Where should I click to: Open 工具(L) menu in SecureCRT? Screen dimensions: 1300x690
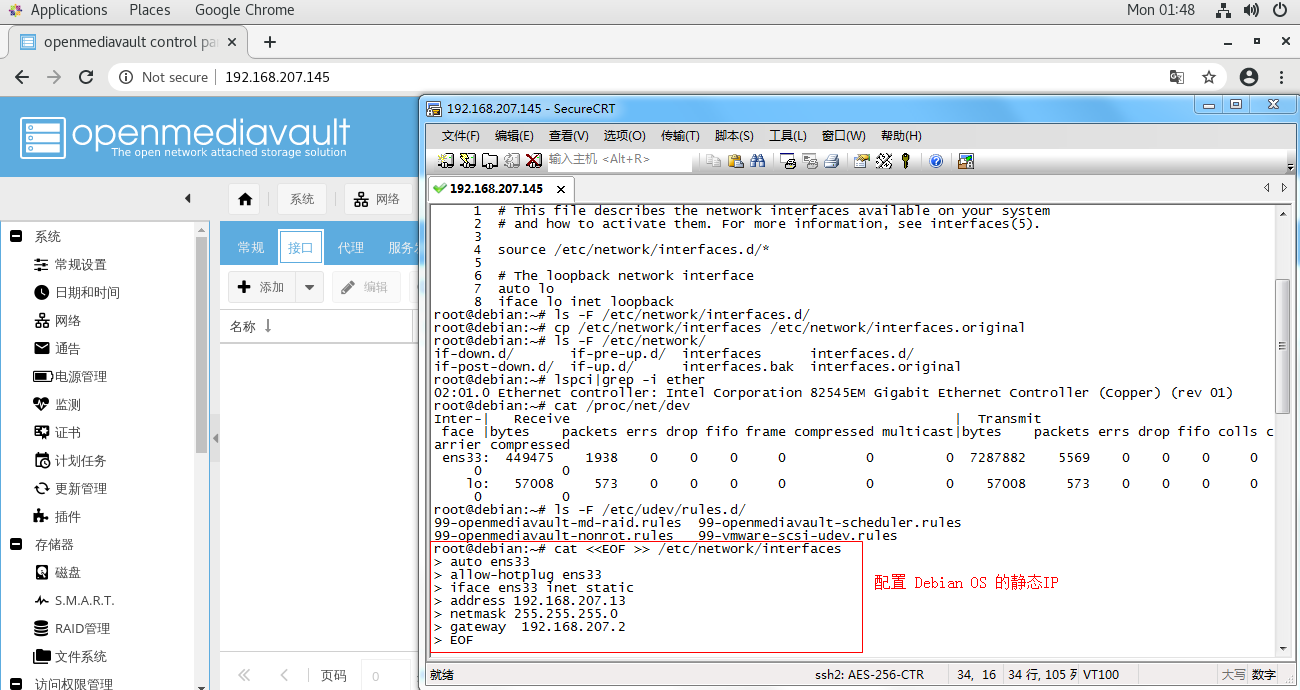(788, 135)
